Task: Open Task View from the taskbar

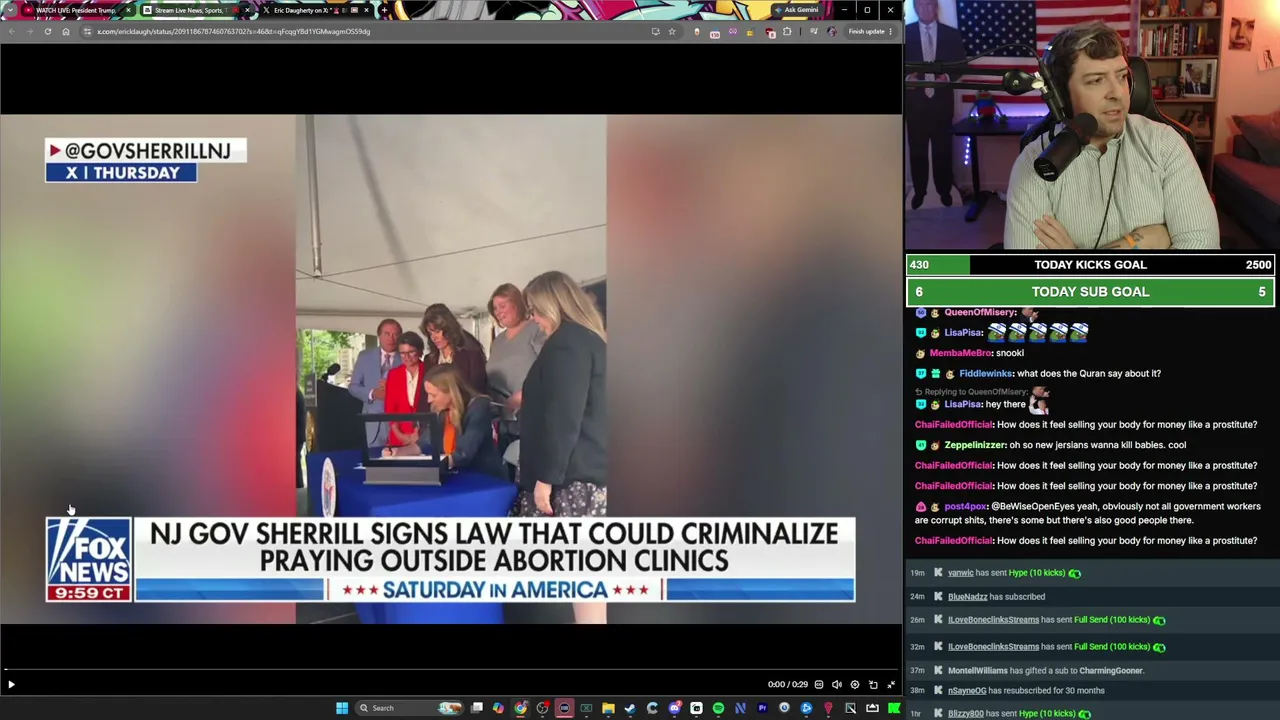Action: [477, 708]
